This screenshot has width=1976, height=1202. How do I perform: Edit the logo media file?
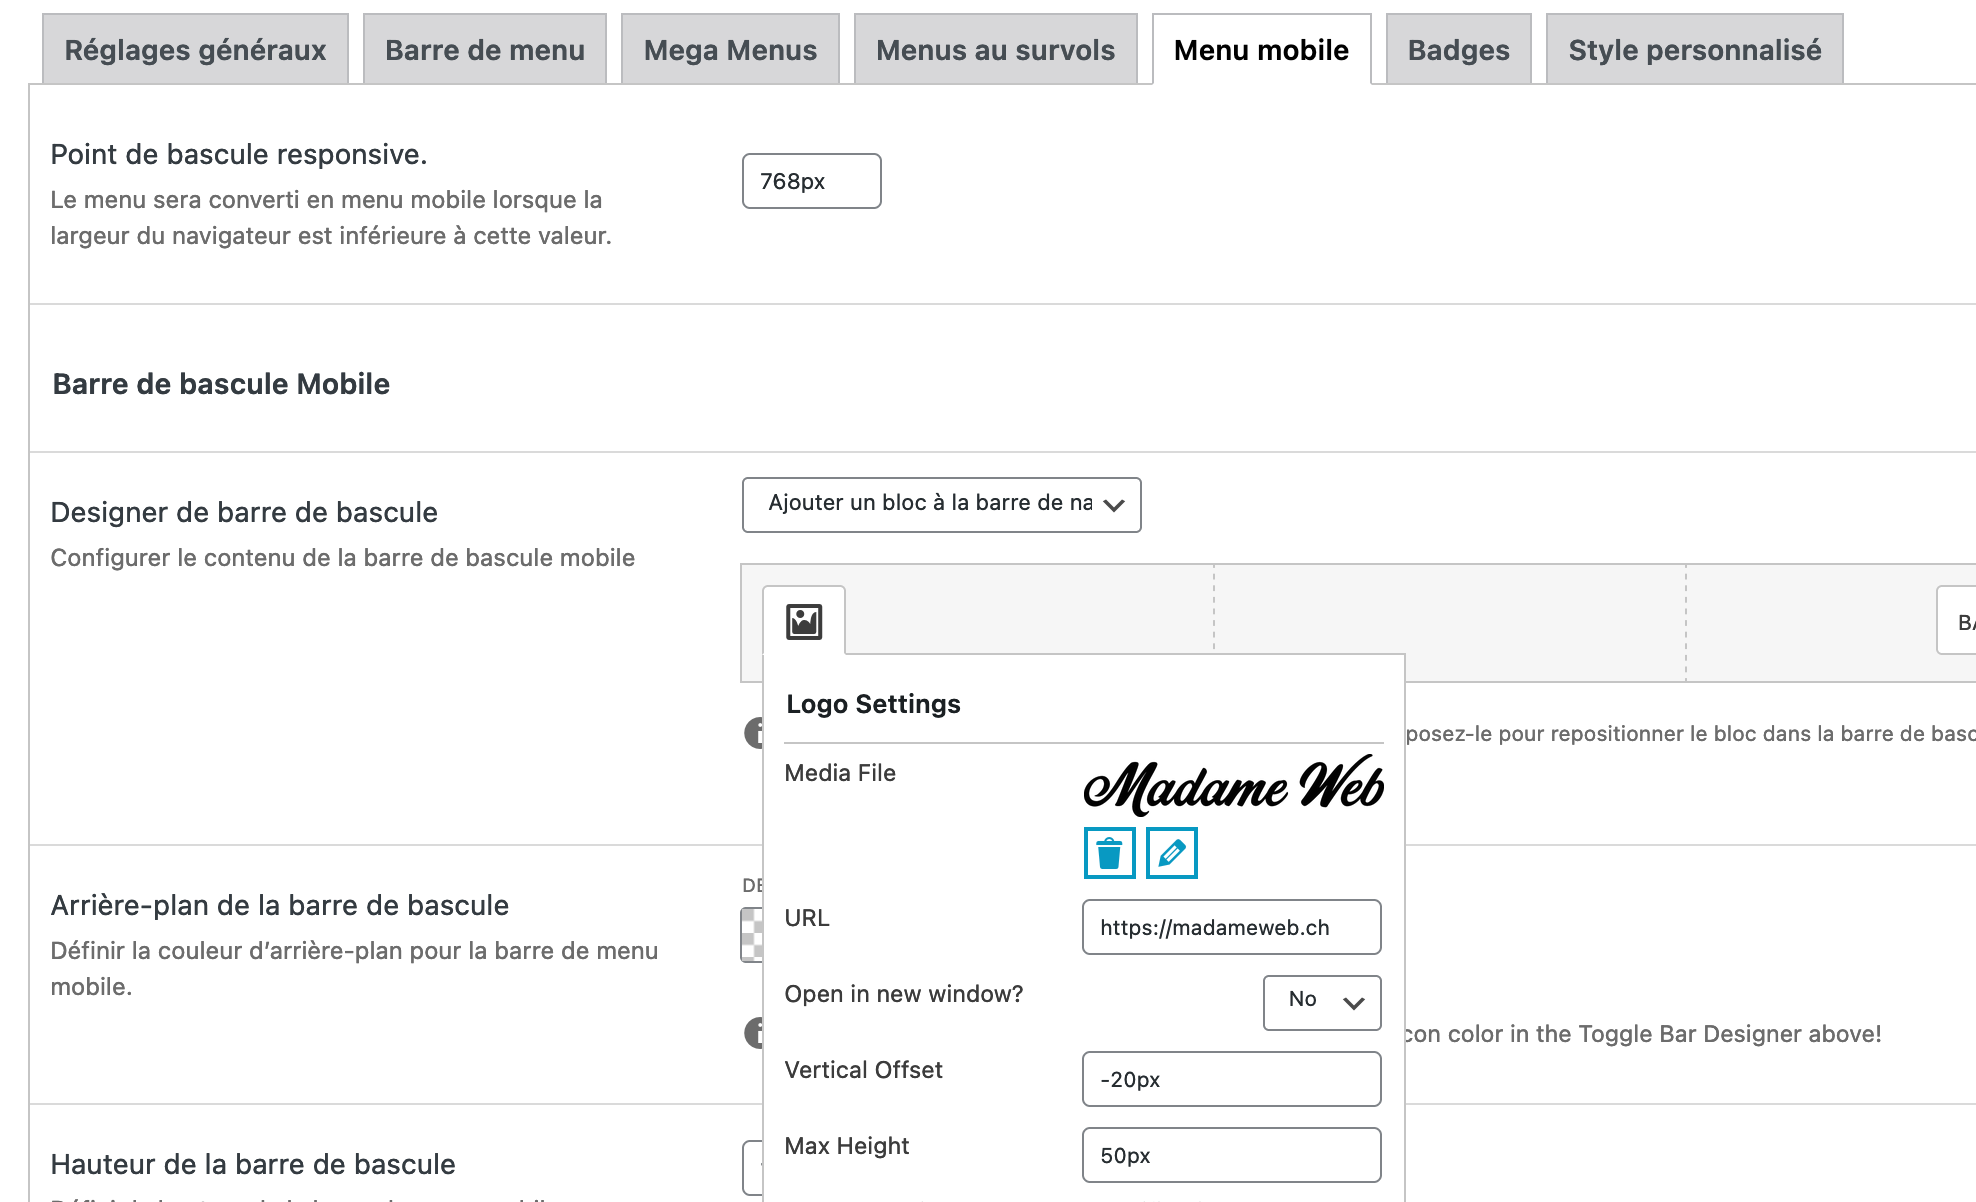click(1171, 853)
